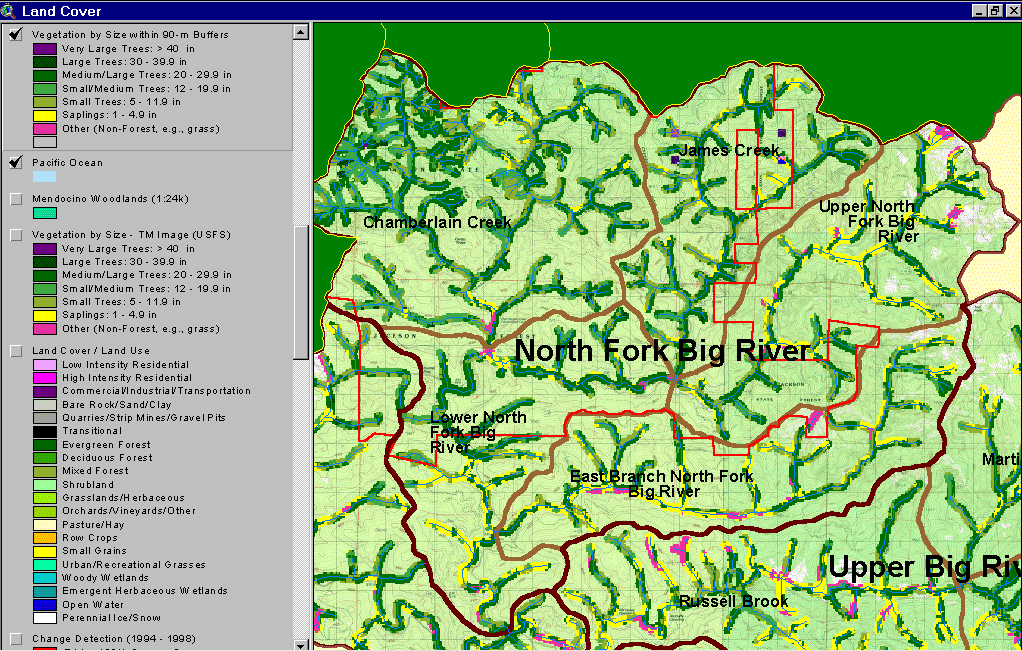The image size is (1022, 651).
Task: Click the legend scrollbar down arrow
Action: click(300, 643)
